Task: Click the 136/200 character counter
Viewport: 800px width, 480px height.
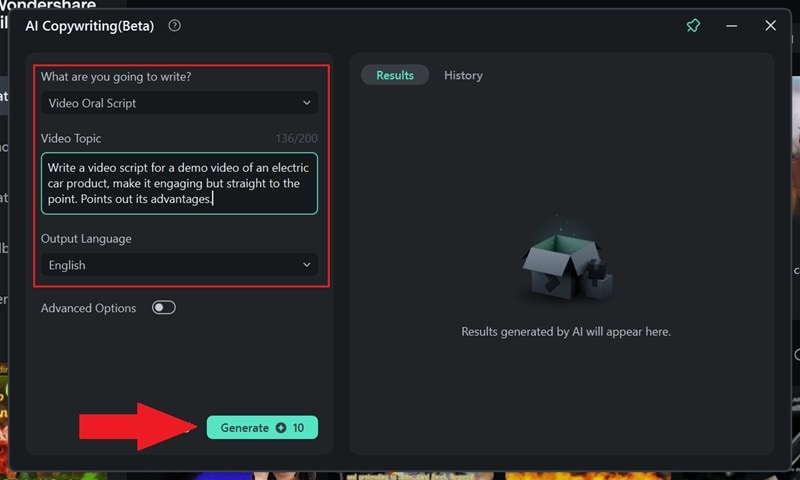Action: [296, 138]
